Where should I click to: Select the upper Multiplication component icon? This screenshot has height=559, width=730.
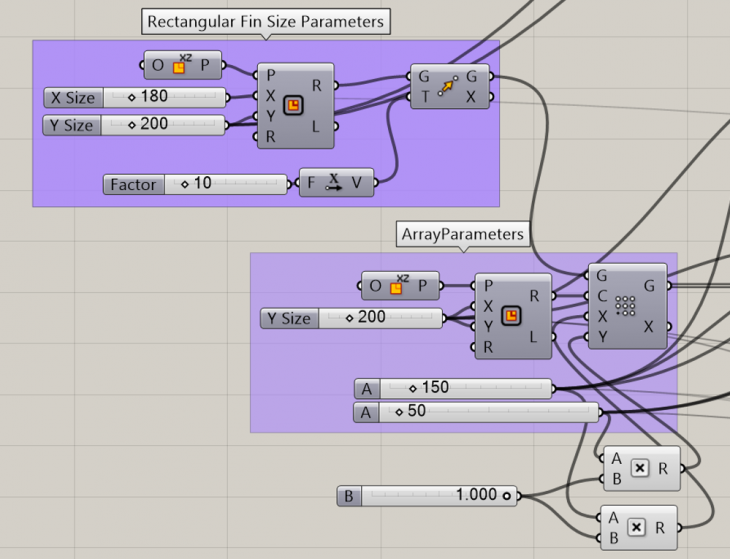641,468
